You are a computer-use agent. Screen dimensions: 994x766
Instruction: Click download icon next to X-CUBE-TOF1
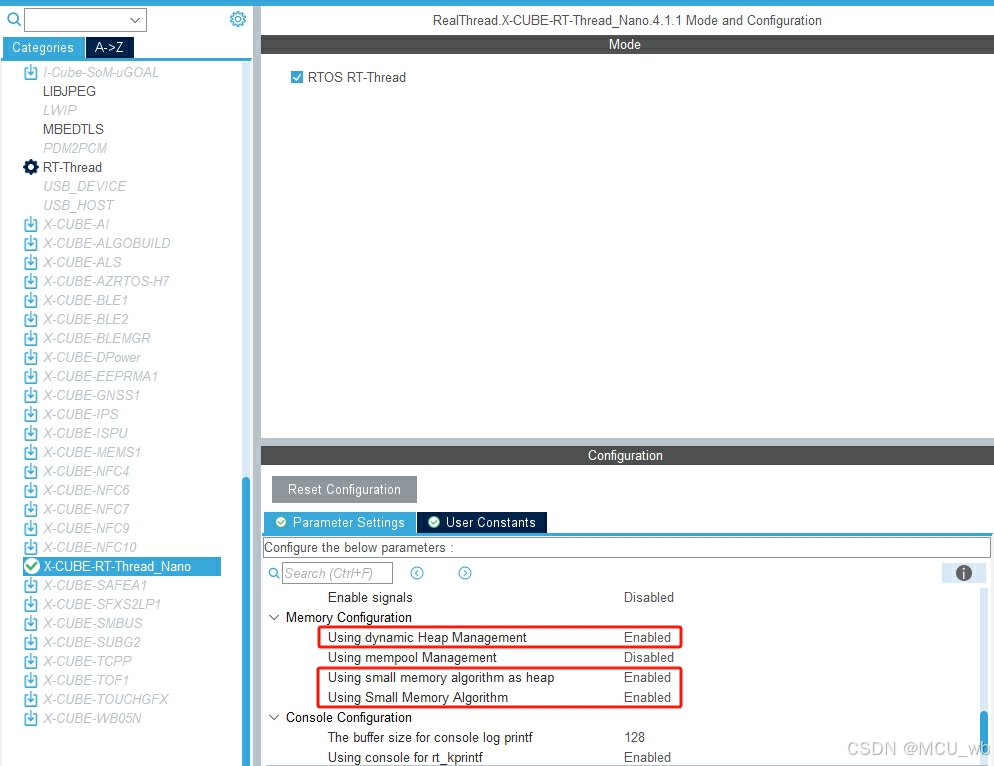pos(30,680)
